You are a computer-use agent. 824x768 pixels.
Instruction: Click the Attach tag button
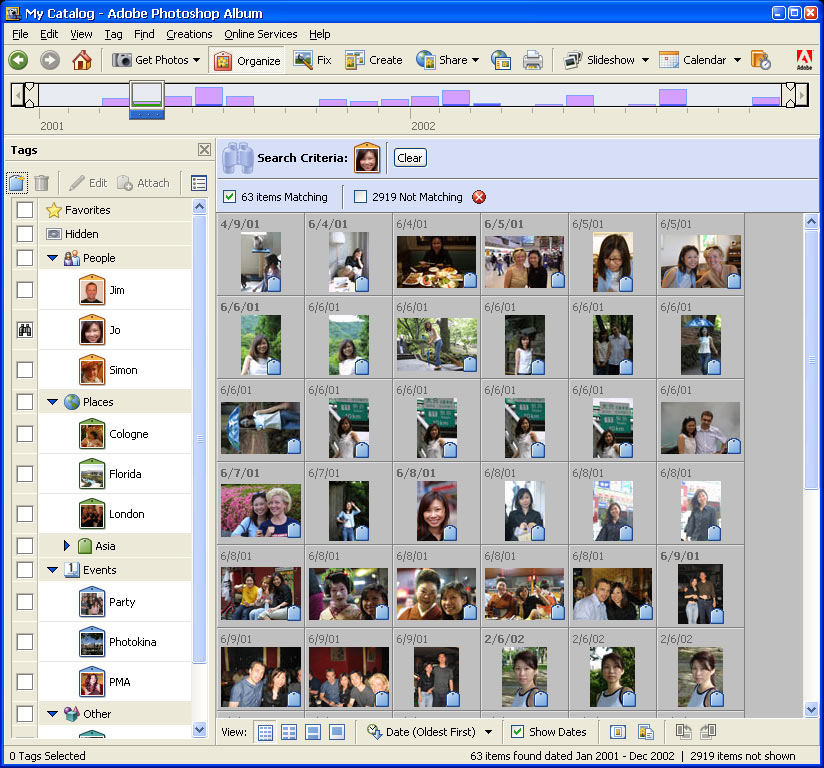(x=143, y=183)
